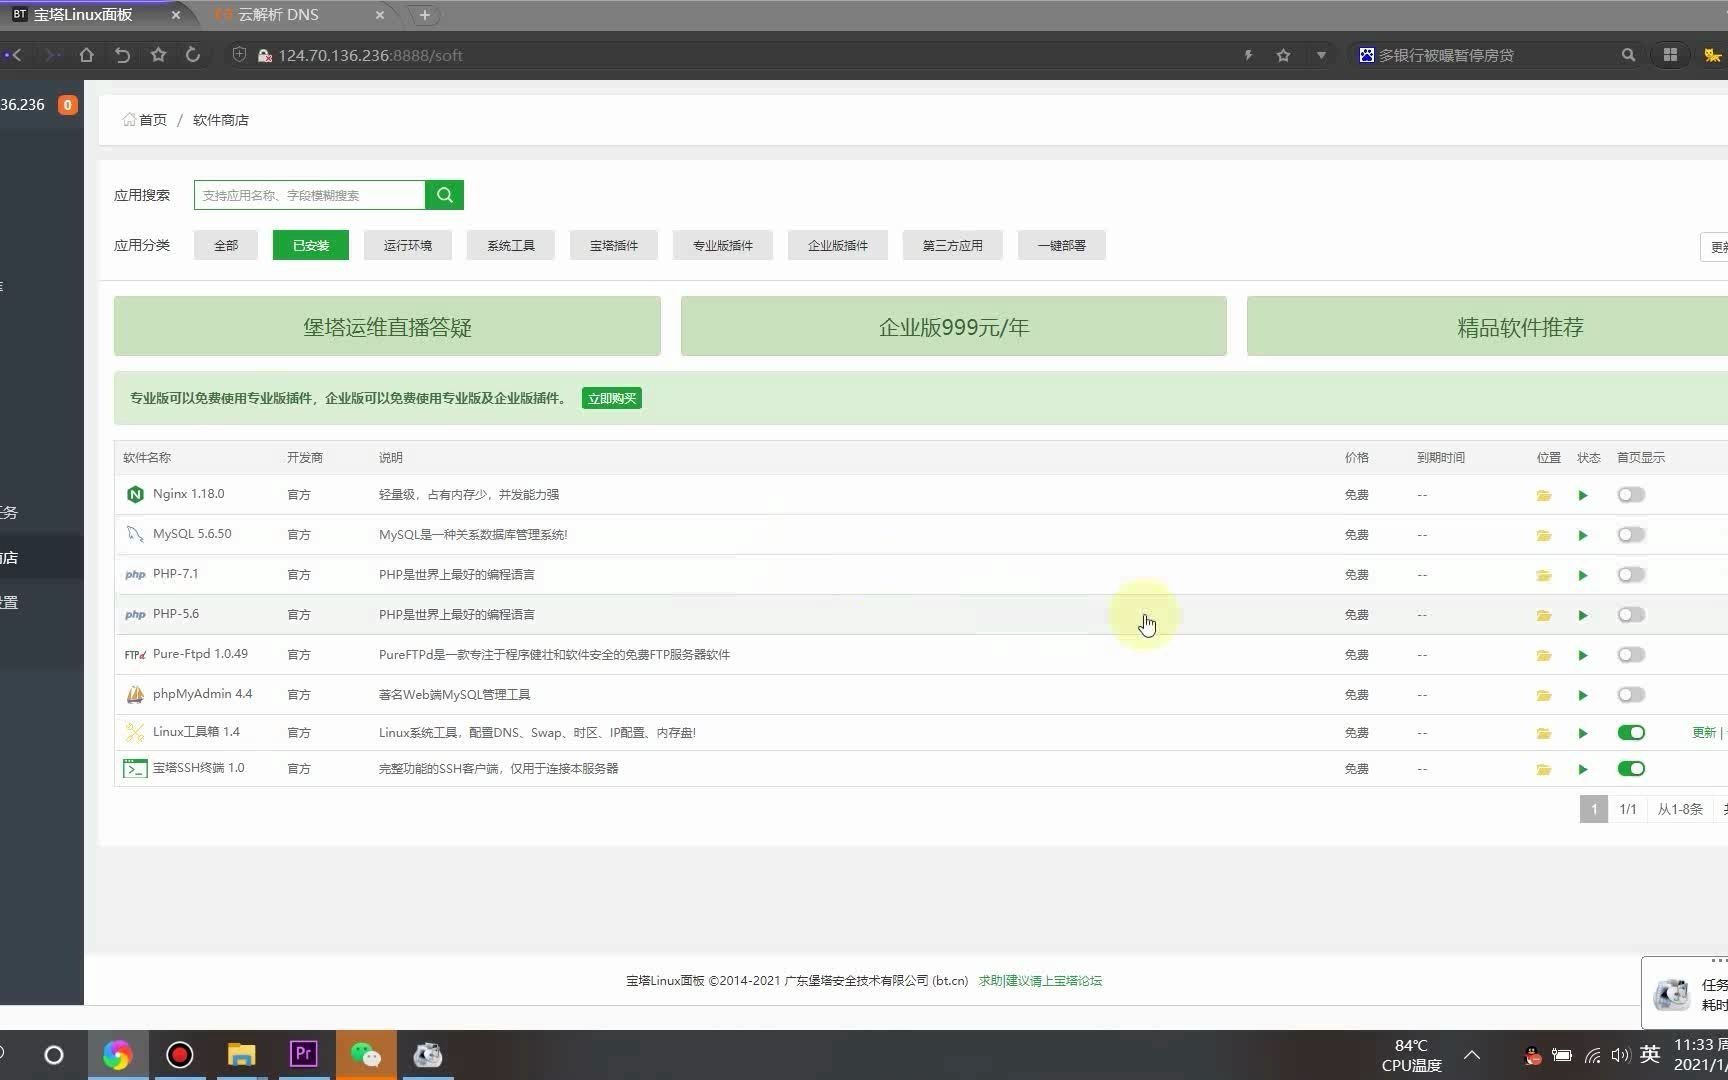
Task: Open the 精品软件推荐 banner
Action: tap(1487, 326)
